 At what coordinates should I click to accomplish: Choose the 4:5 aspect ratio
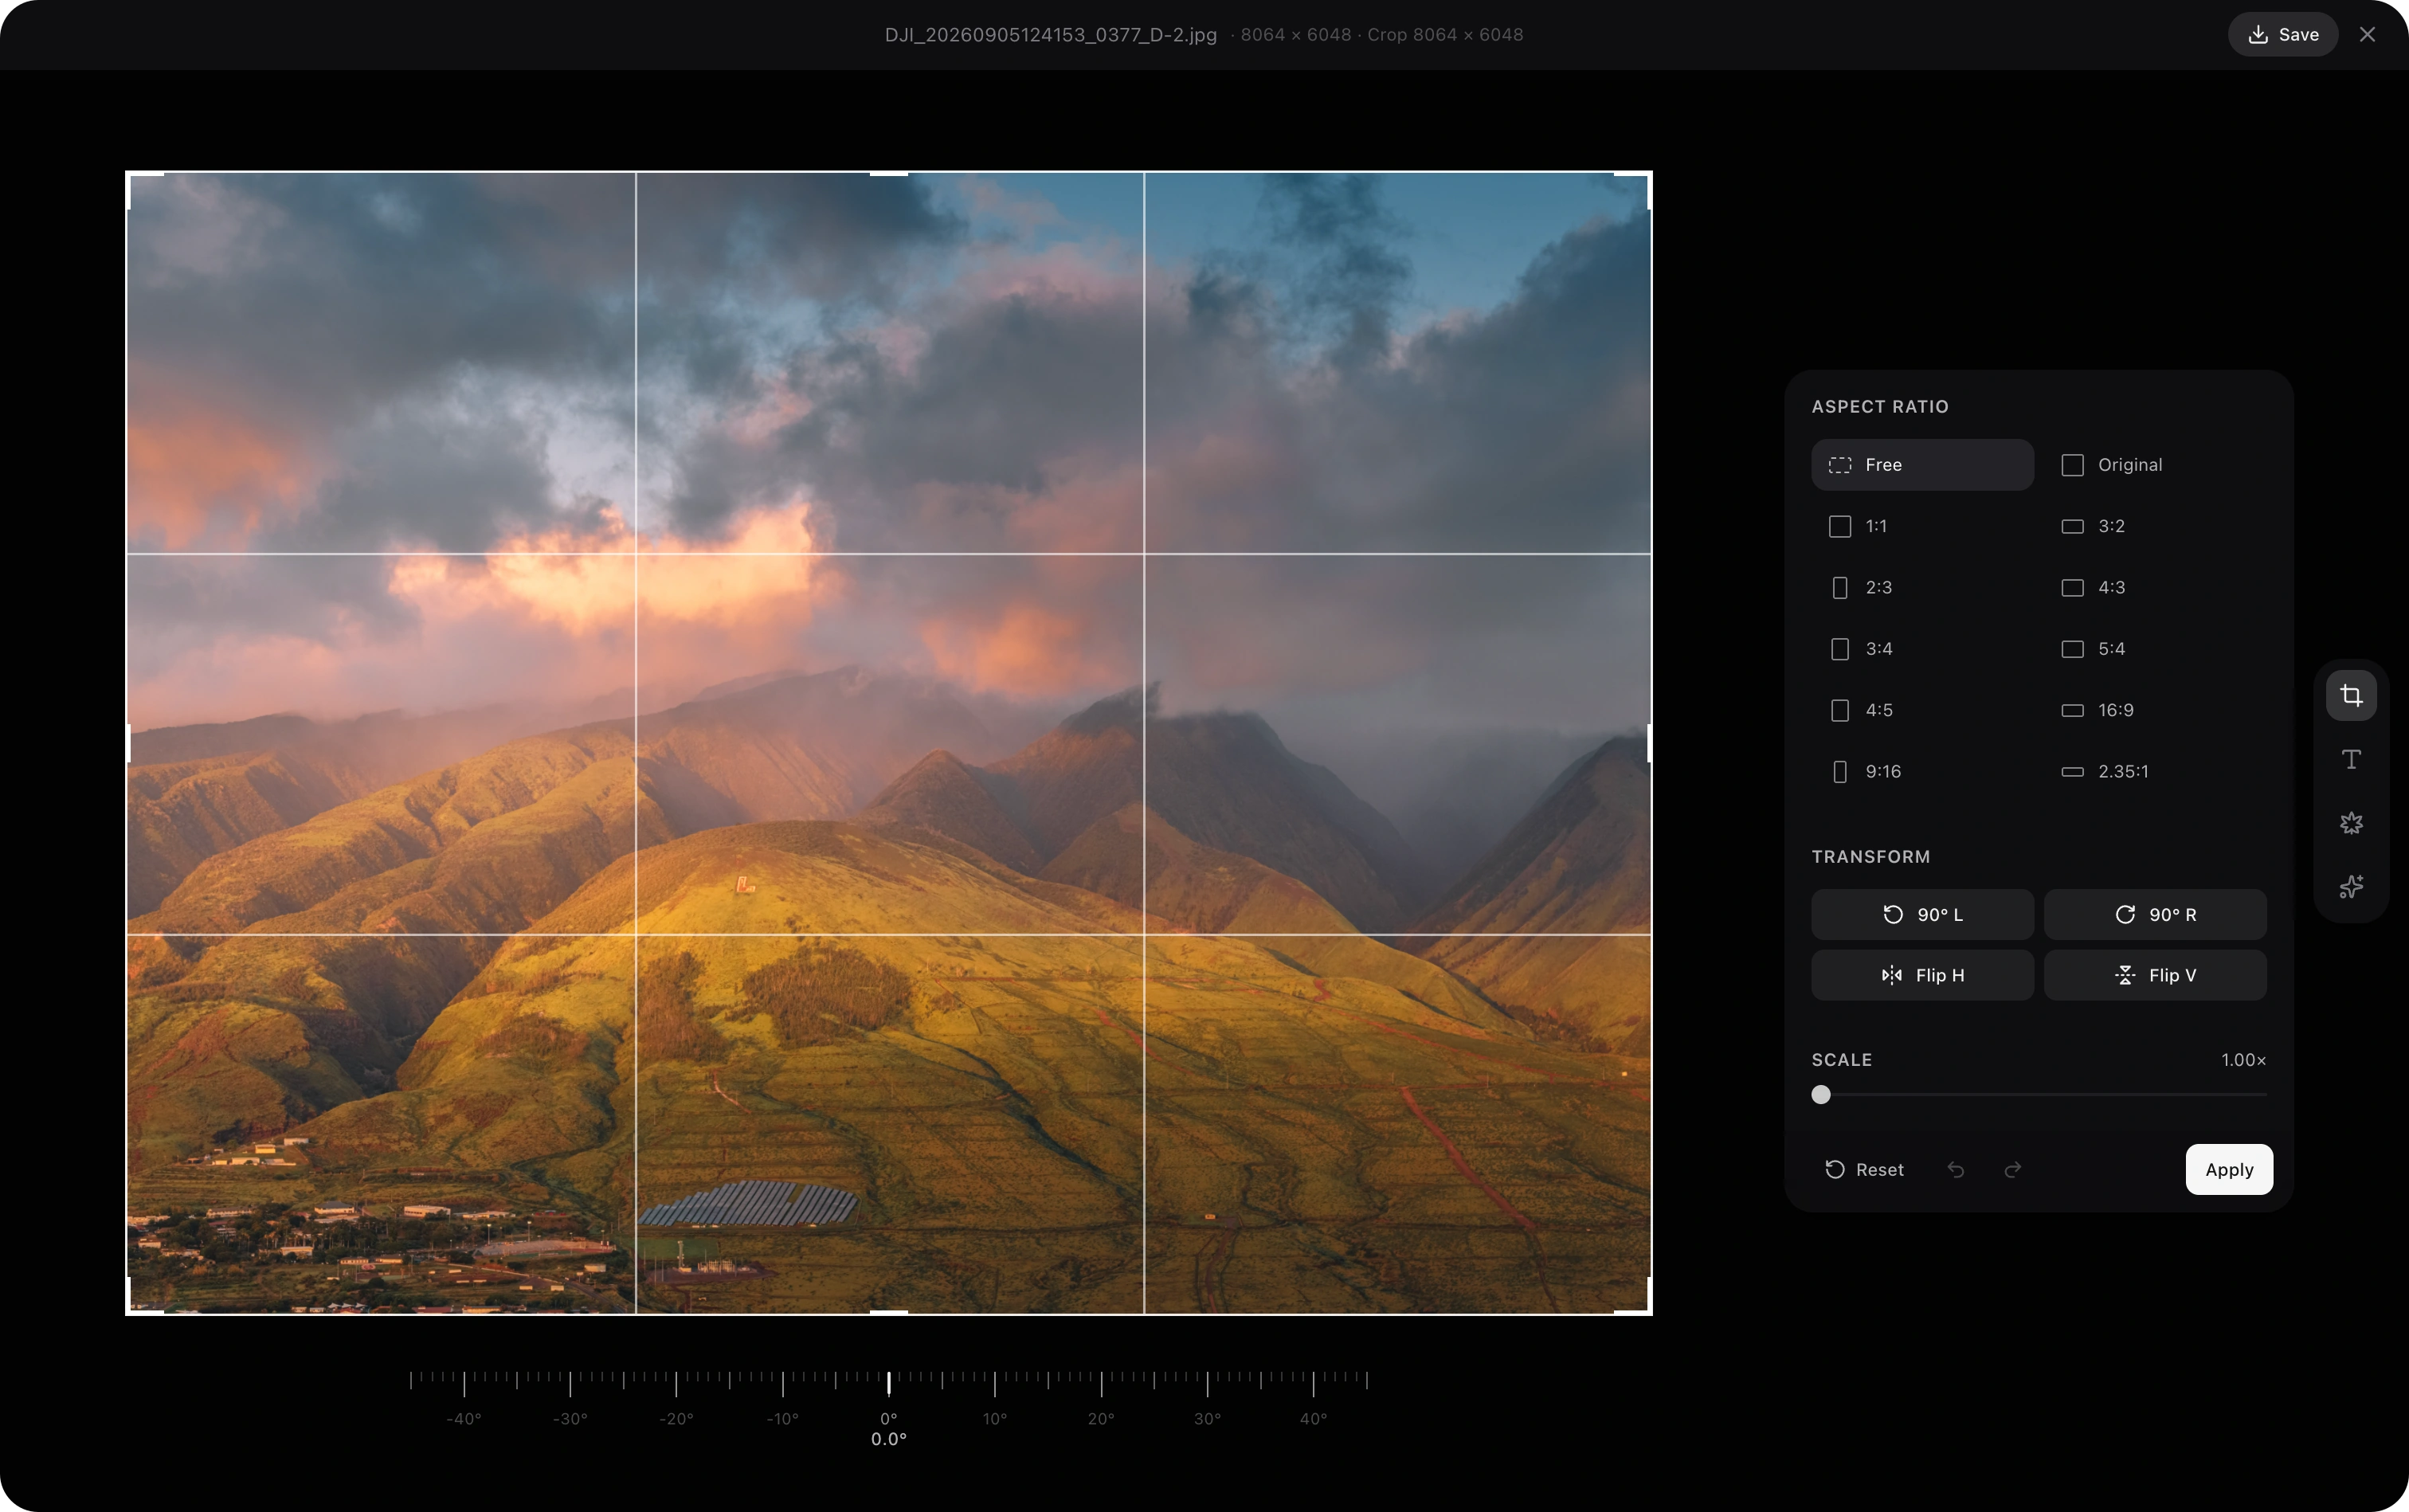(x=1922, y=710)
